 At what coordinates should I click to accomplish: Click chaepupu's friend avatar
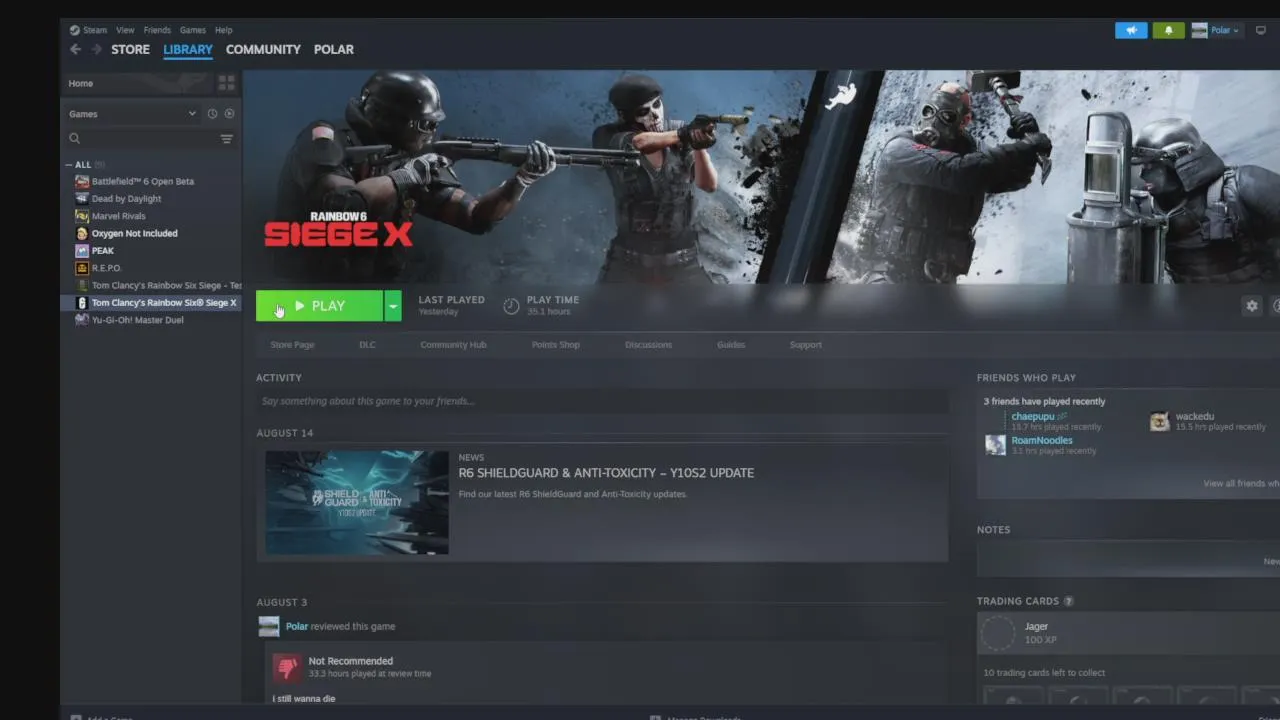(995, 421)
